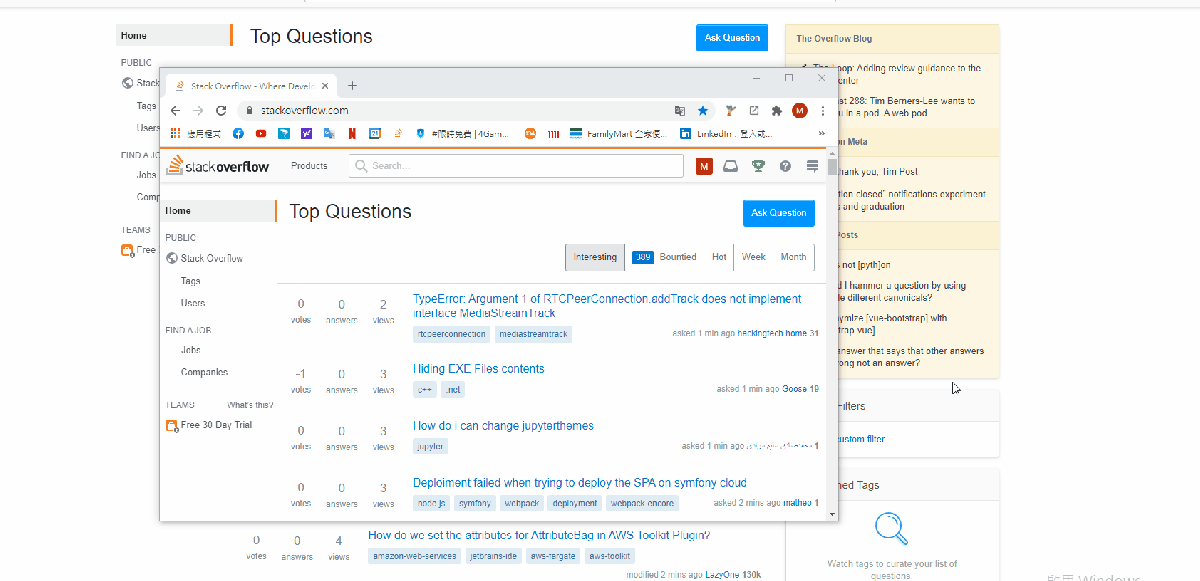Open the symfony cloud deployment failed question
Image resolution: width=1200 pixels, height=581 pixels.
point(580,483)
